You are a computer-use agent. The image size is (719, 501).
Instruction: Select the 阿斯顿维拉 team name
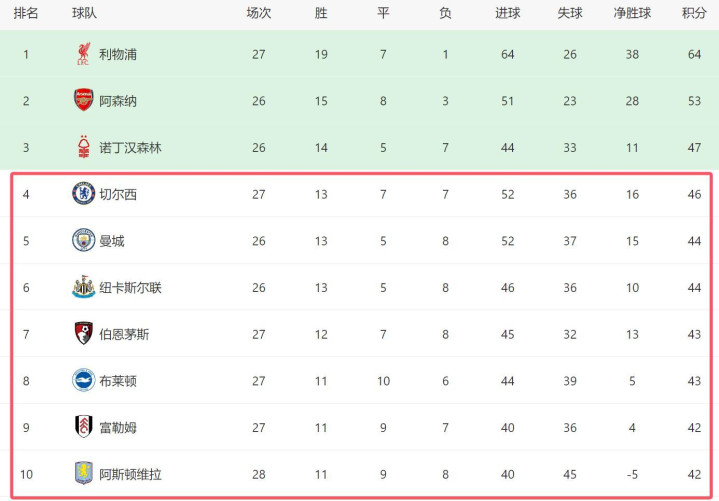[130, 474]
